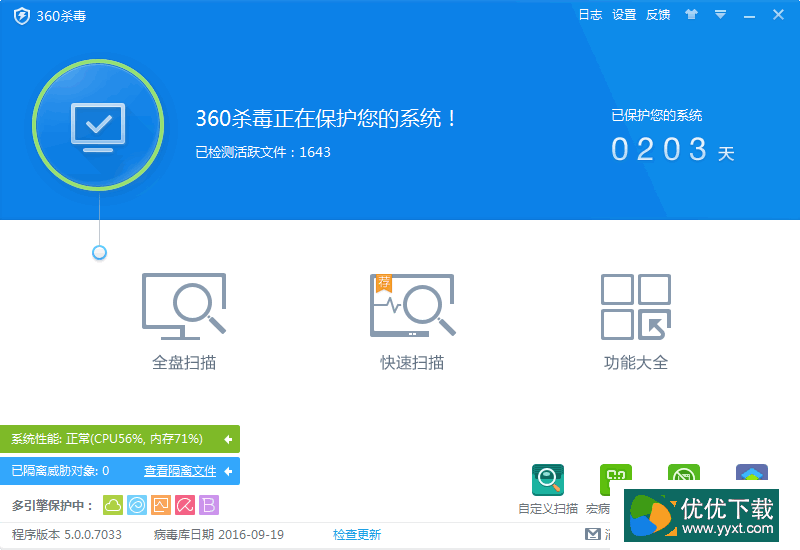Open 查看隔离文件 quarantine link

click(180, 471)
